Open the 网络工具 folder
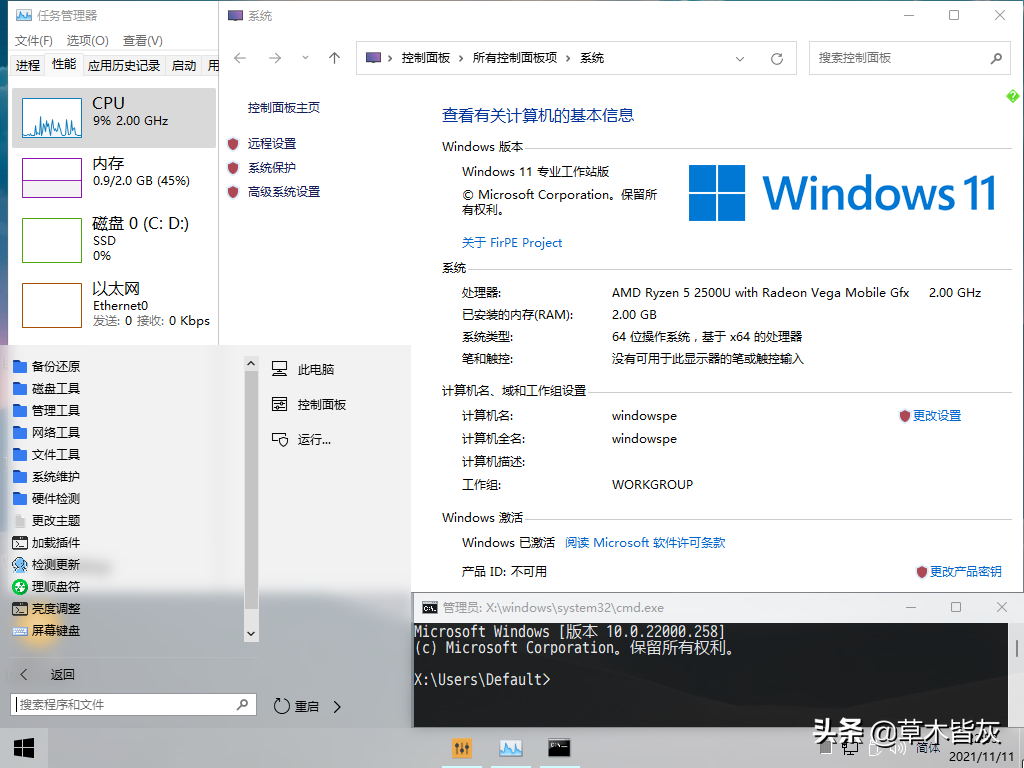1024x768 pixels. pos(47,432)
